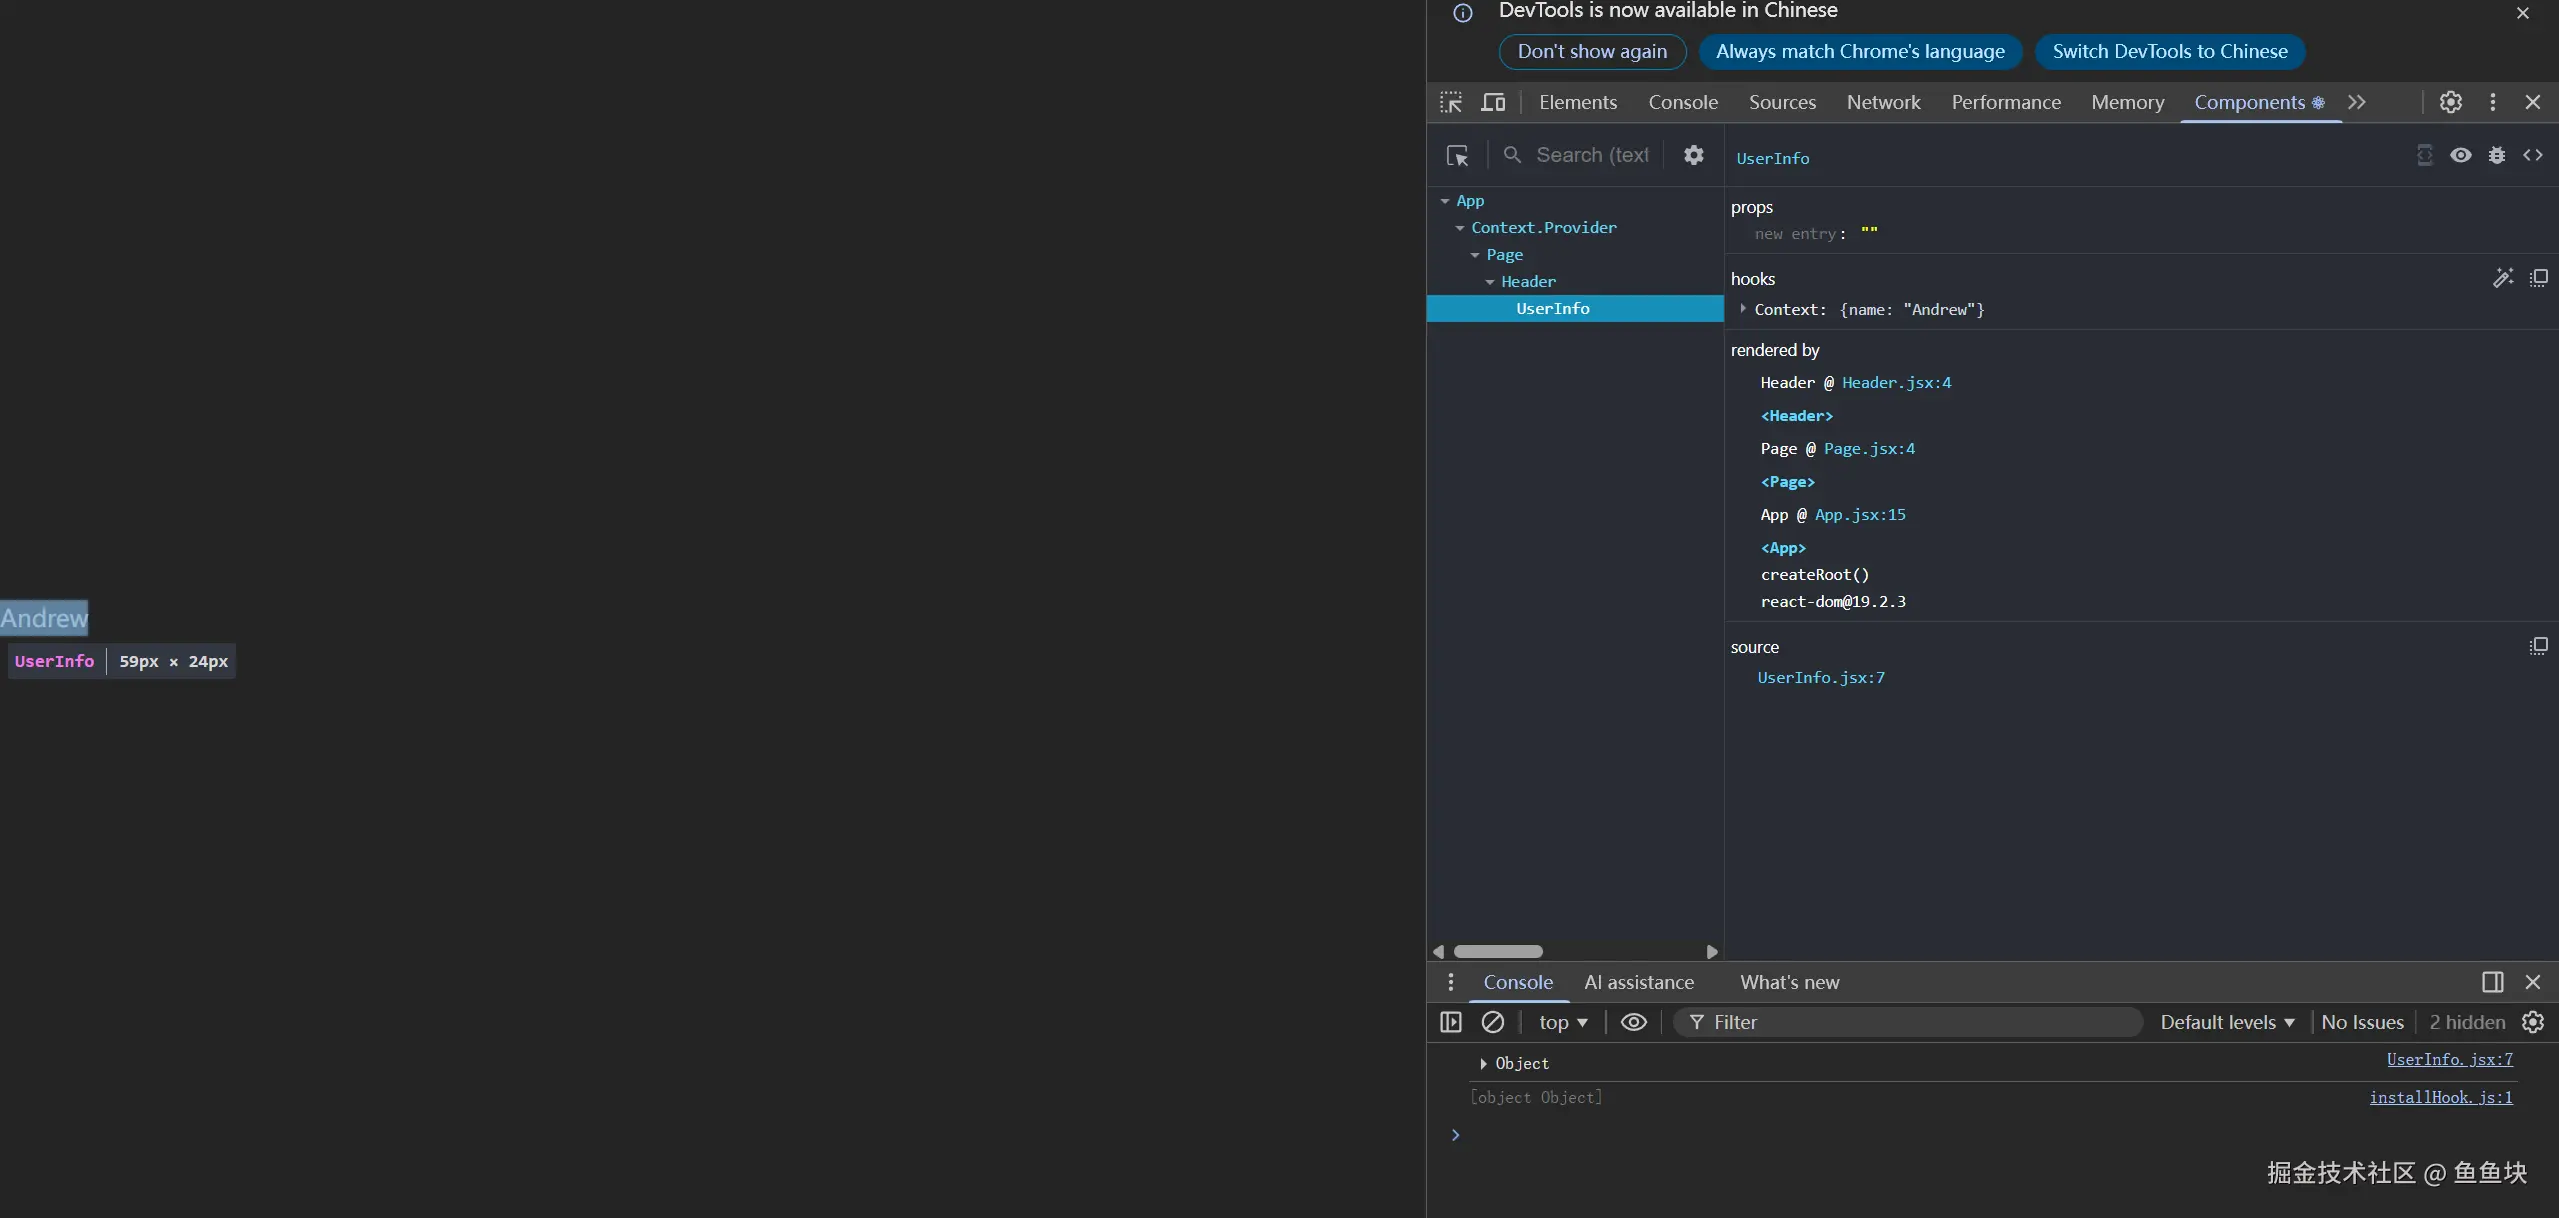Image resolution: width=2559 pixels, height=1218 pixels.
Task: Open Header.jsx:4 source link
Action: (1896, 383)
